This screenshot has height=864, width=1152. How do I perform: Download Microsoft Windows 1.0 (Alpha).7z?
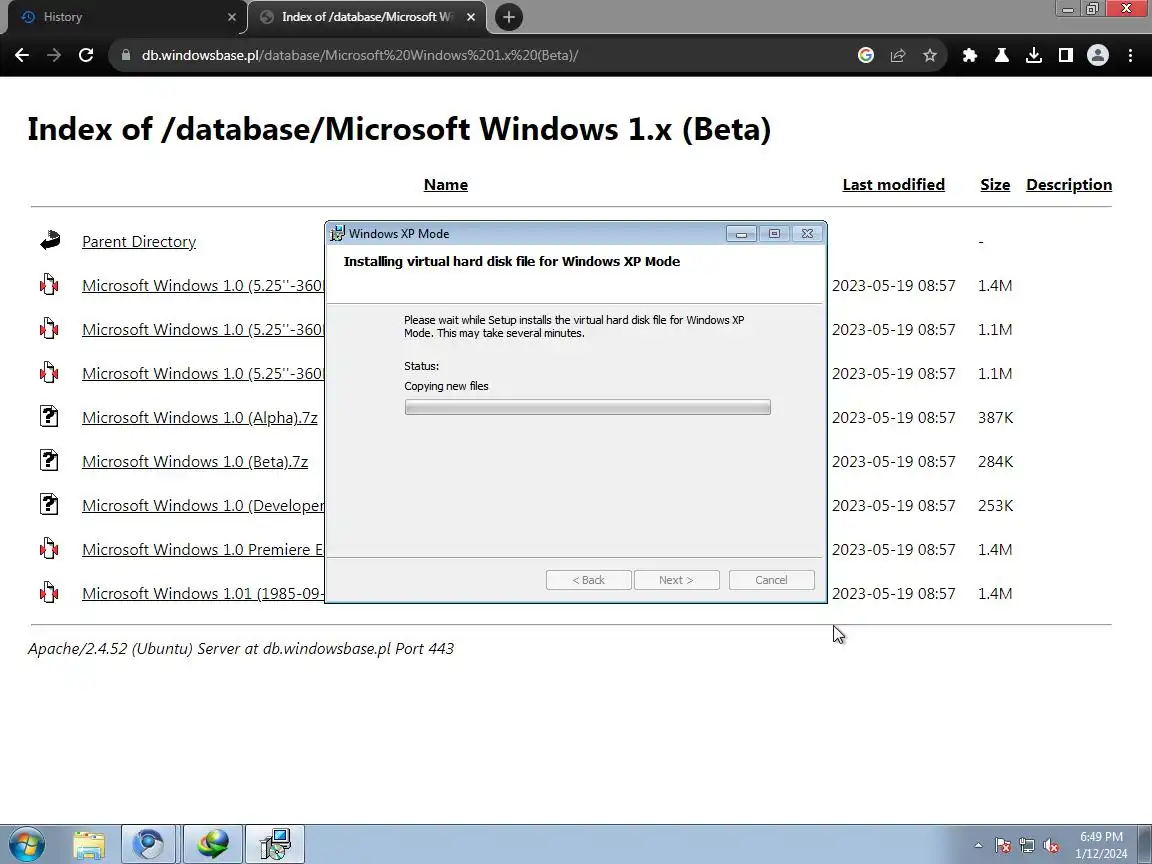(200, 418)
